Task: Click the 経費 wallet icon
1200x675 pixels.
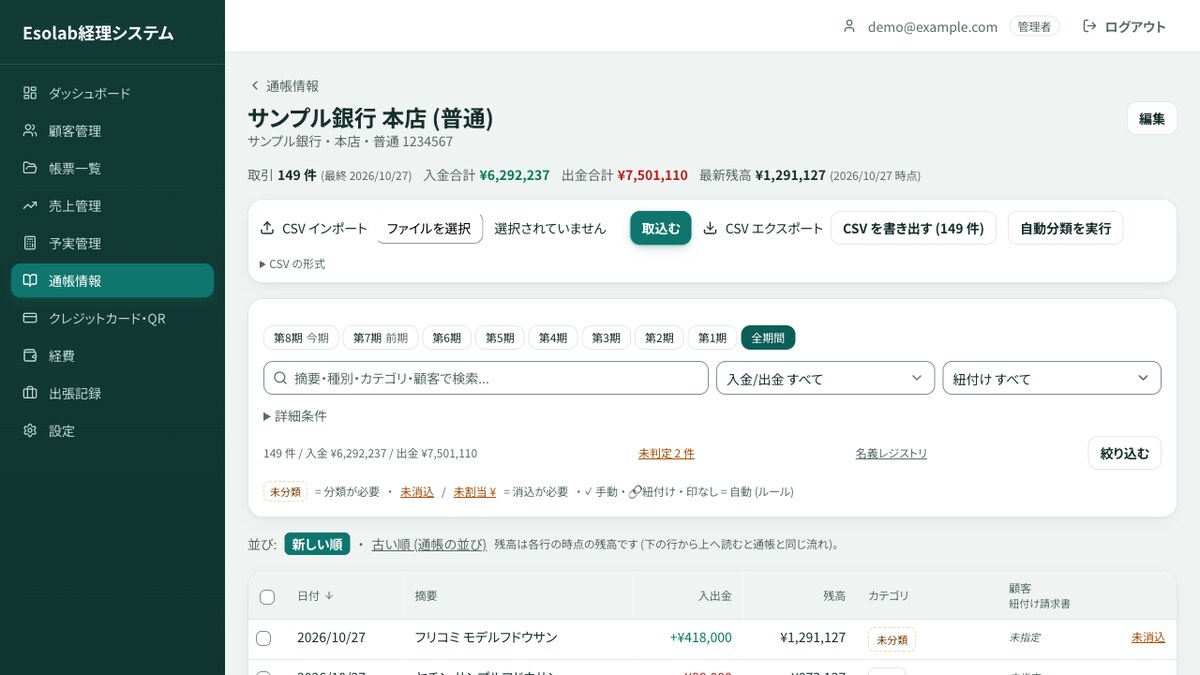Action: tap(30, 356)
